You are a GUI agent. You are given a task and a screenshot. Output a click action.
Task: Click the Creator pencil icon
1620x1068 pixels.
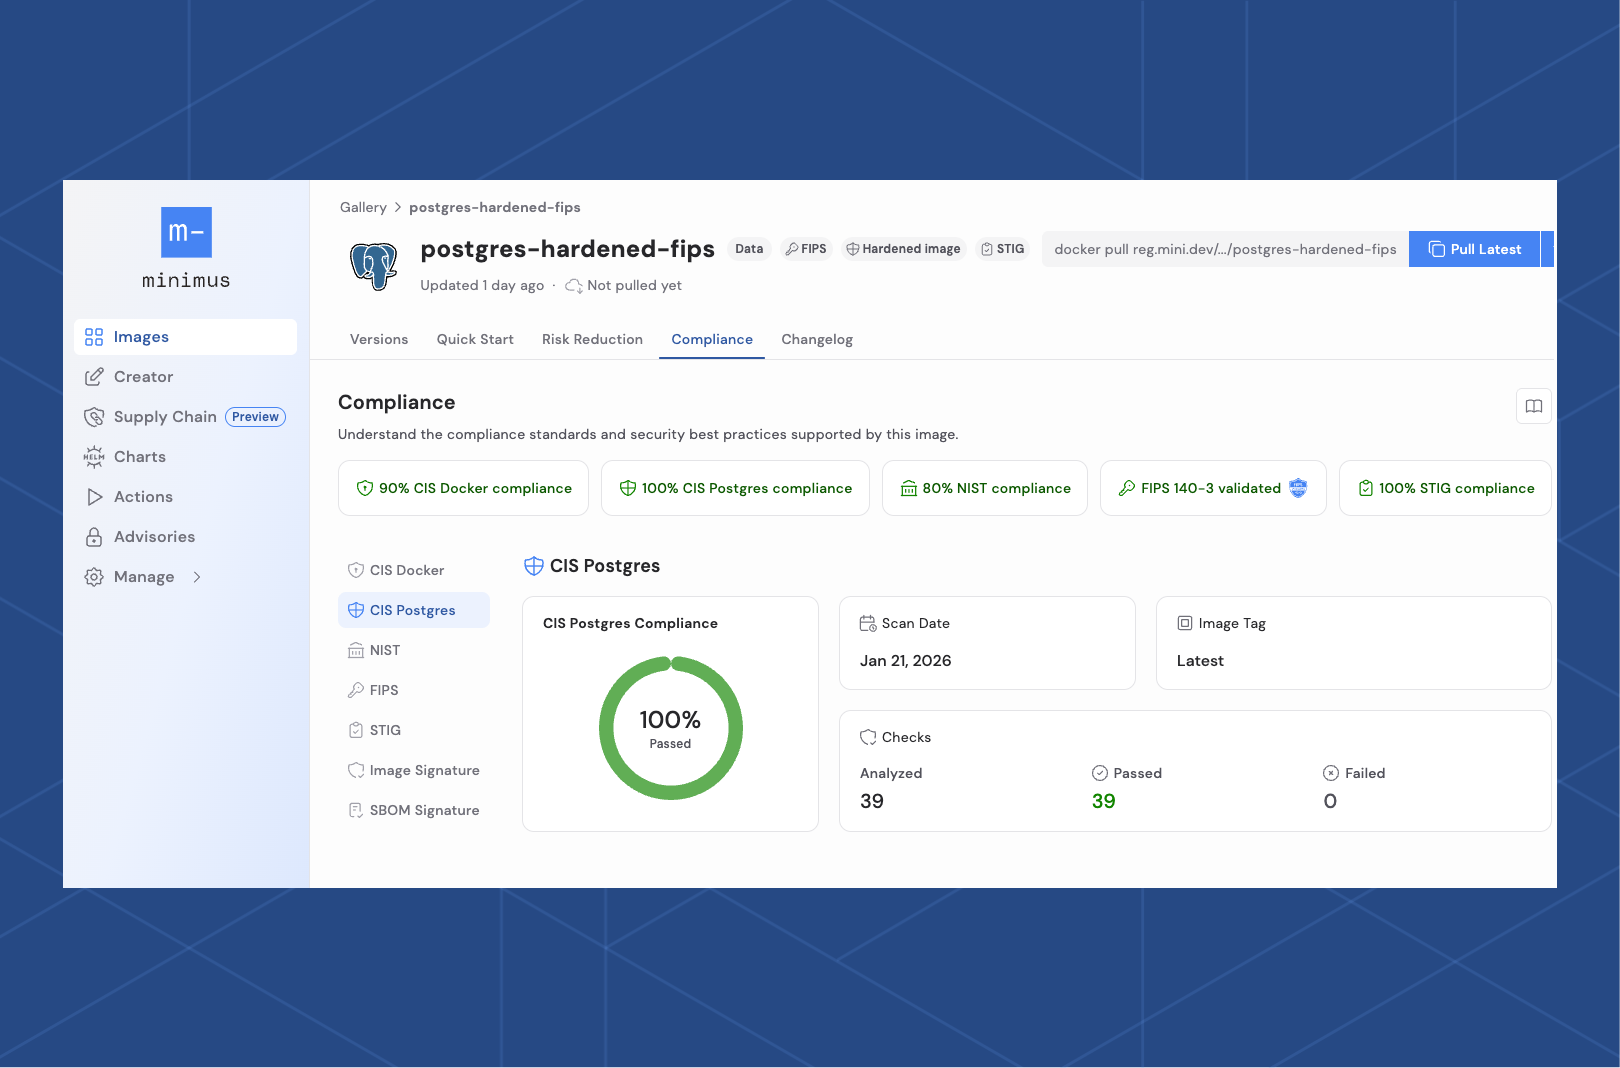coord(94,377)
